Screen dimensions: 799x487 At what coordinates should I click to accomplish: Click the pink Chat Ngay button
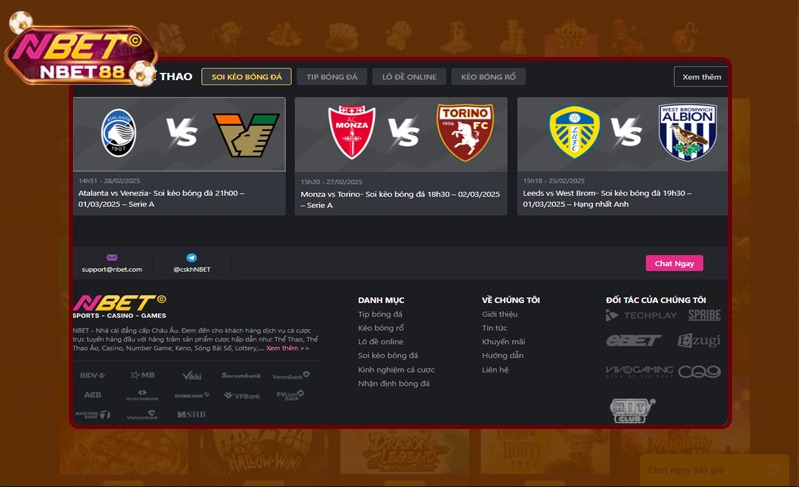click(674, 263)
